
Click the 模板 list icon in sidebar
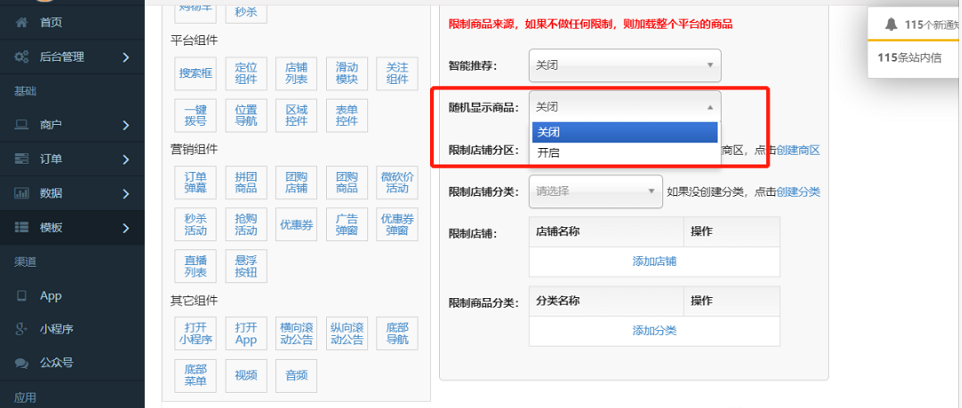21,228
